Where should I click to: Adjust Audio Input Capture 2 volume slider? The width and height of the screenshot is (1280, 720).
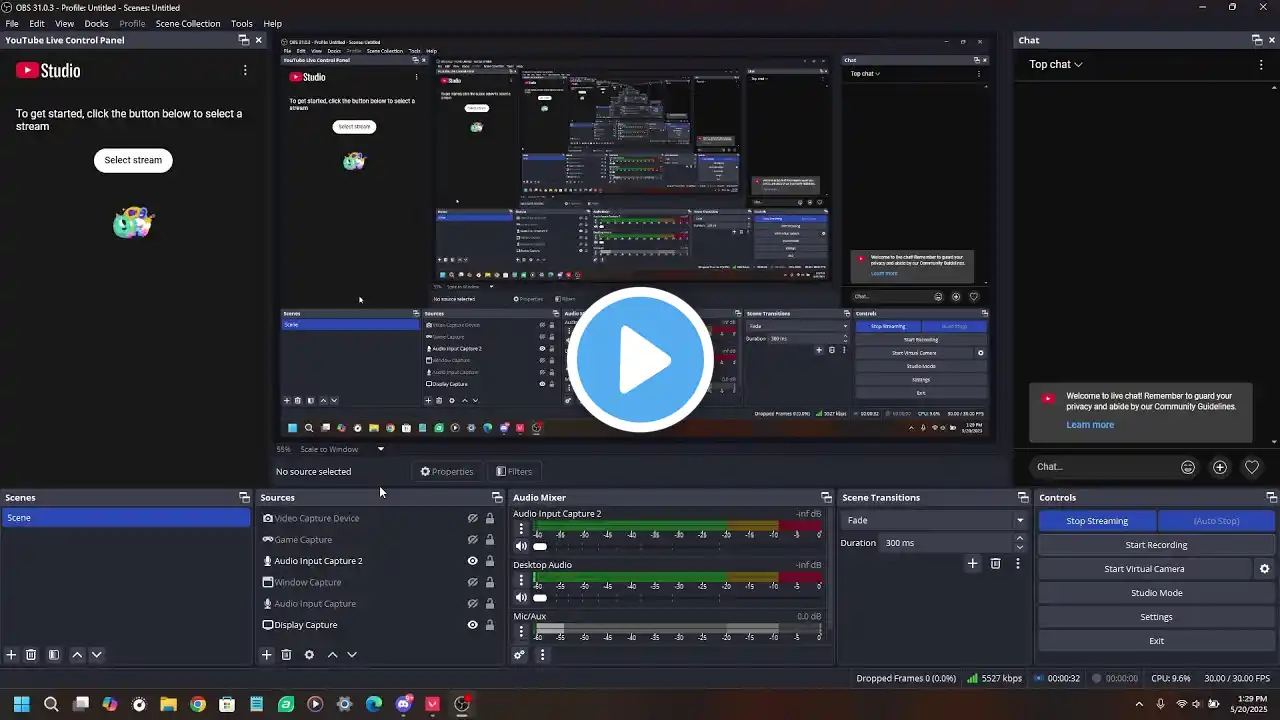click(540, 546)
